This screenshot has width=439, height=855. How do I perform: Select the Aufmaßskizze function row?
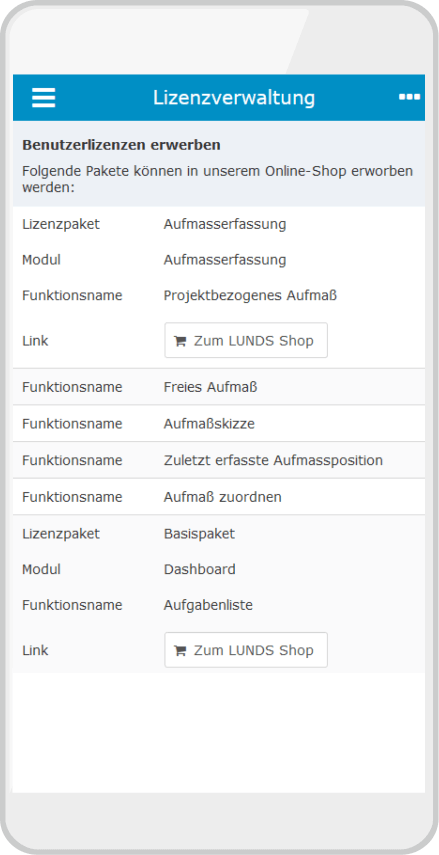point(219,424)
